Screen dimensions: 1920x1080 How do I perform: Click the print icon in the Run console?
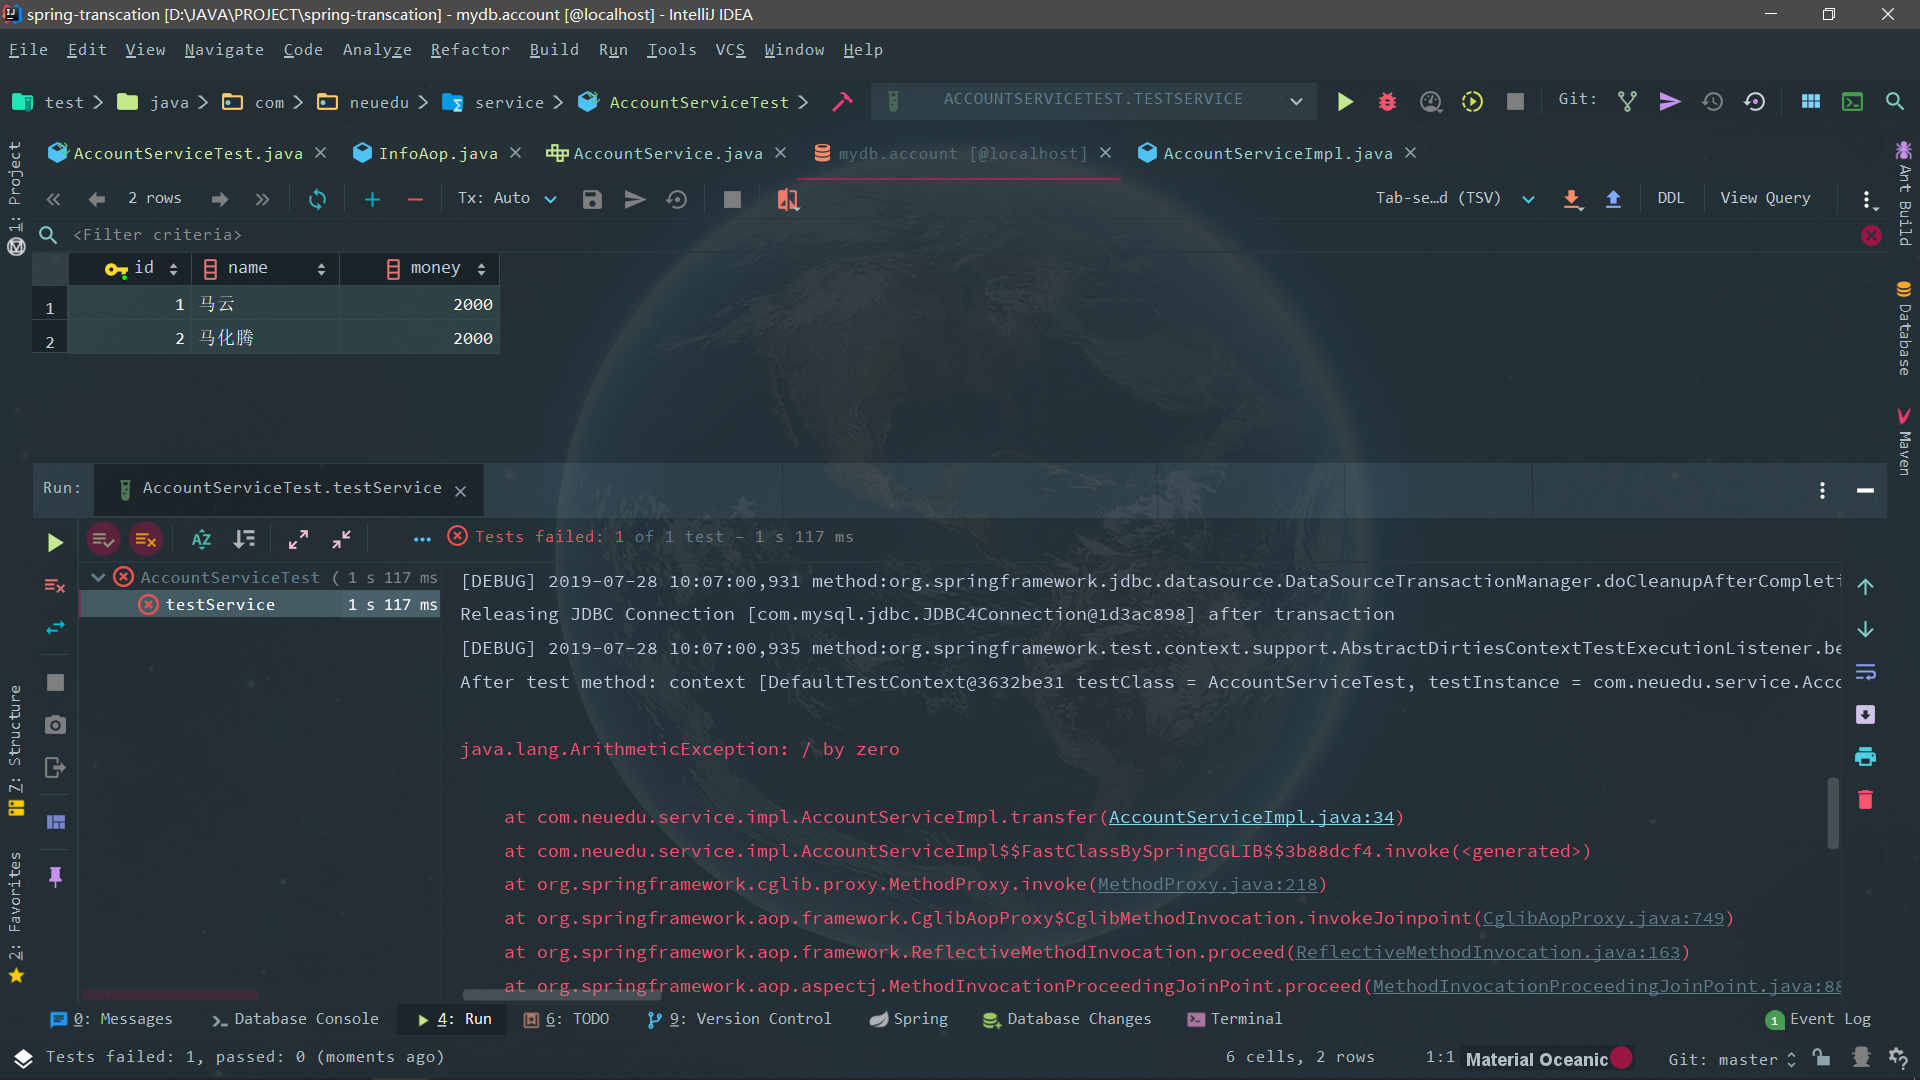pyautogui.click(x=1865, y=757)
